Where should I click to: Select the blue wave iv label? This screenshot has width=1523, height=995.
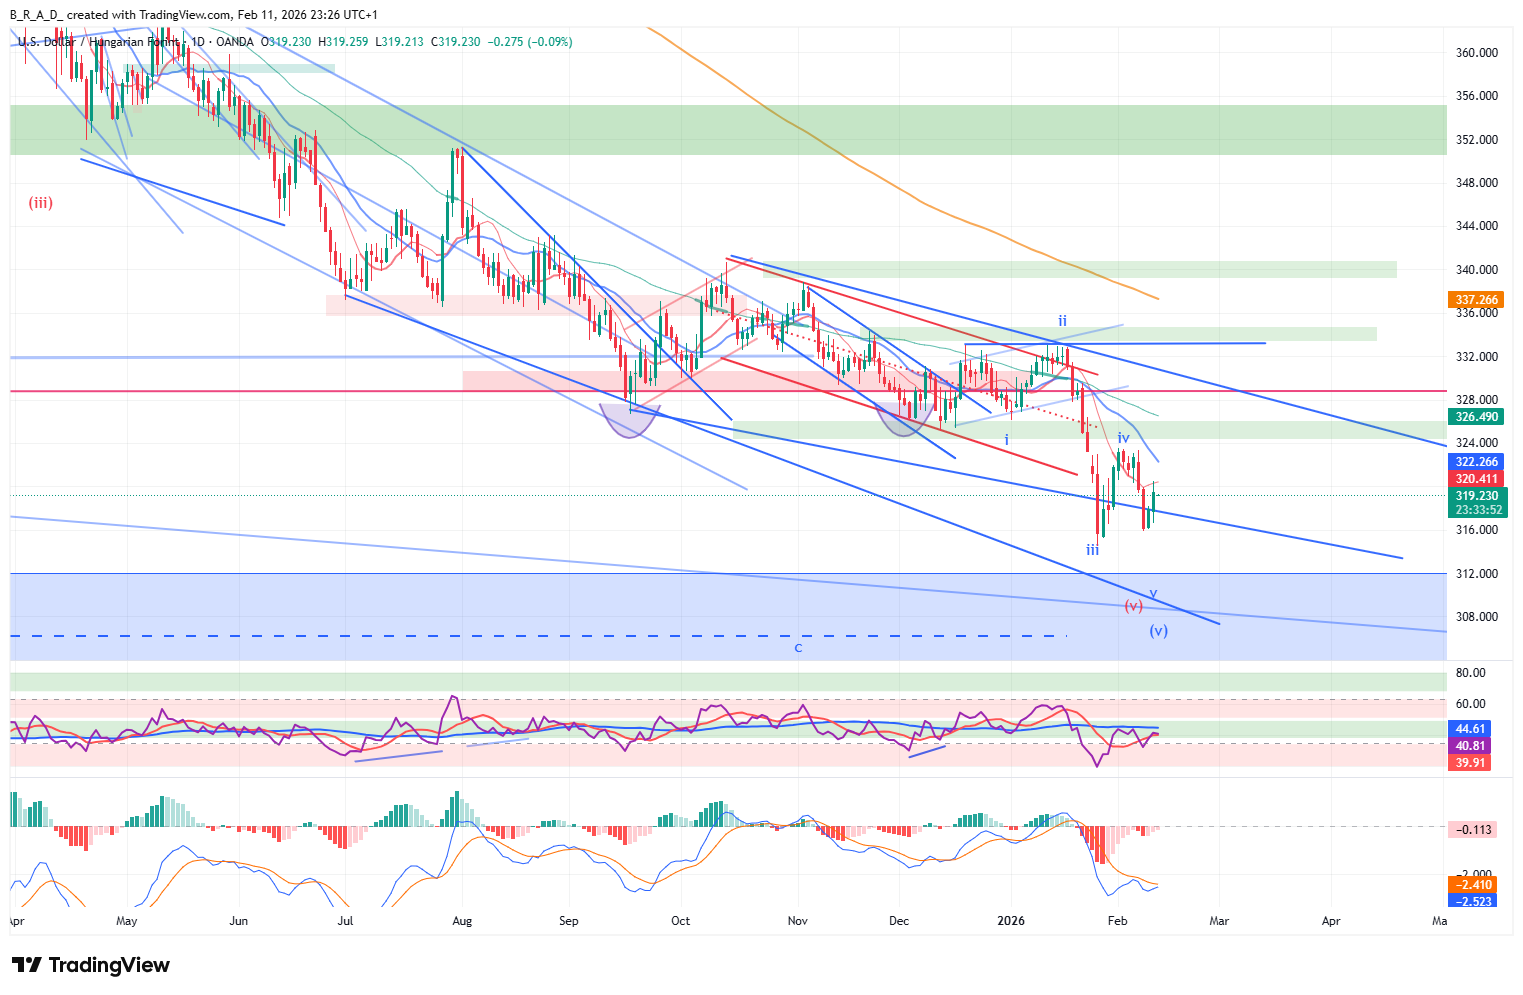click(1123, 438)
